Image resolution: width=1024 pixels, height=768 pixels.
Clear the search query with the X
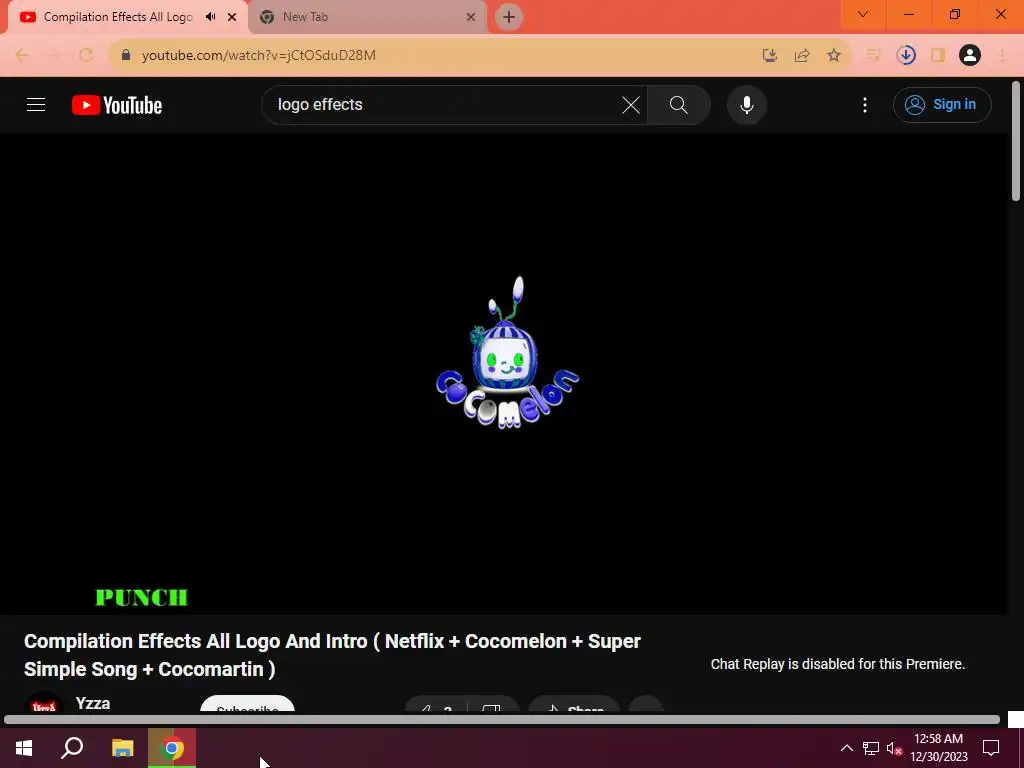pyautogui.click(x=631, y=104)
